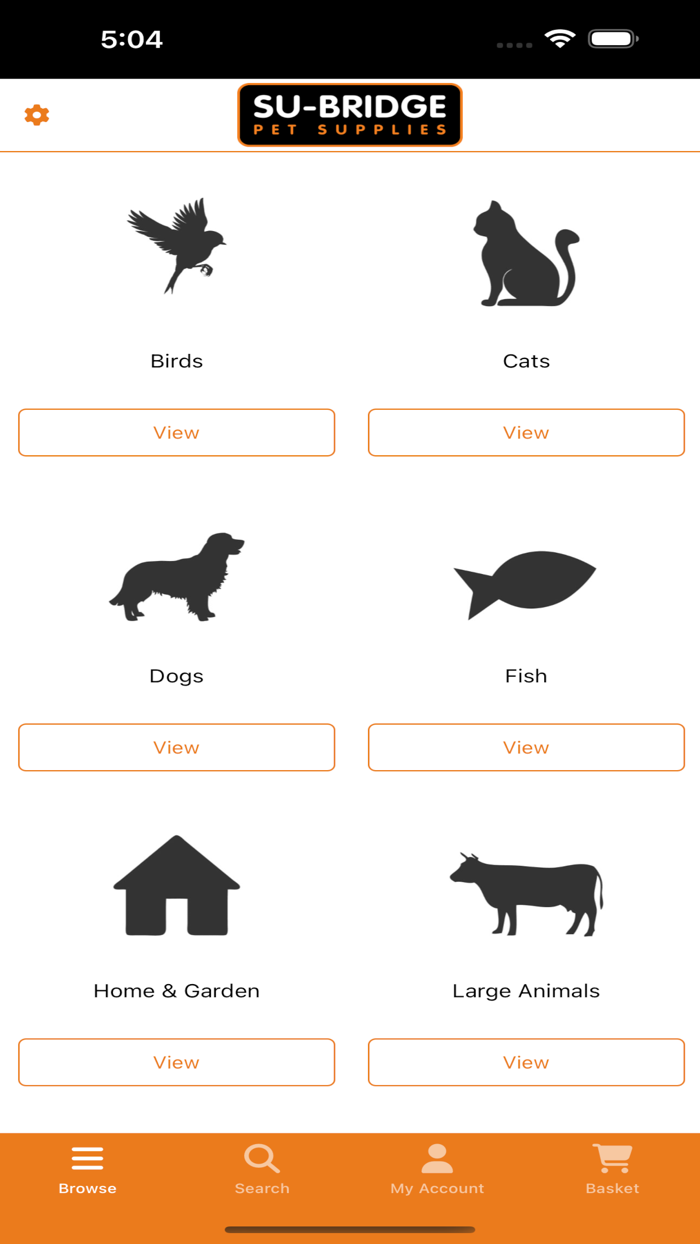Switch to the Basket tab
700x1244 pixels.
611,1168
